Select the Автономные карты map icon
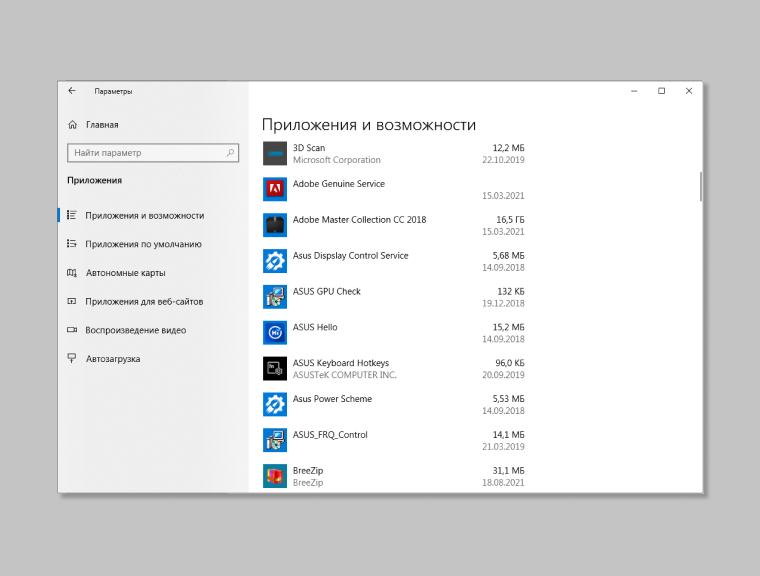The image size is (760, 576). 72,272
